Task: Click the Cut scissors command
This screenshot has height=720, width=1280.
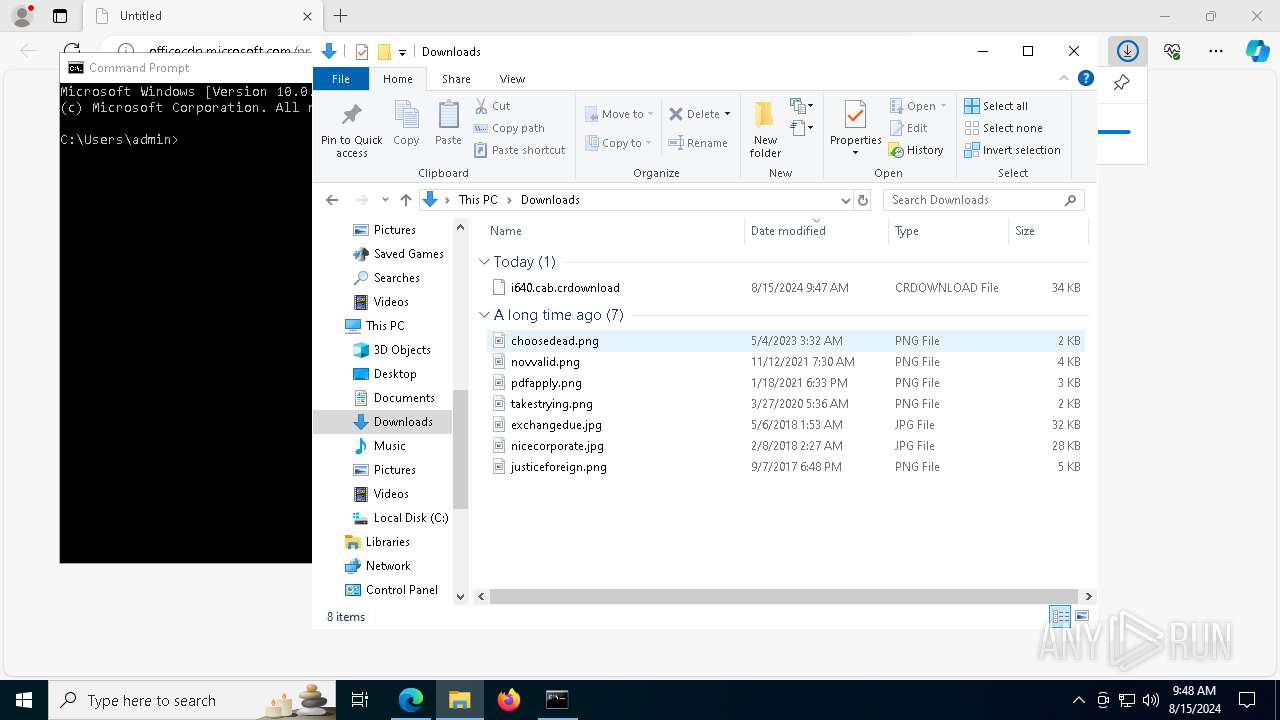Action: tap(492, 106)
